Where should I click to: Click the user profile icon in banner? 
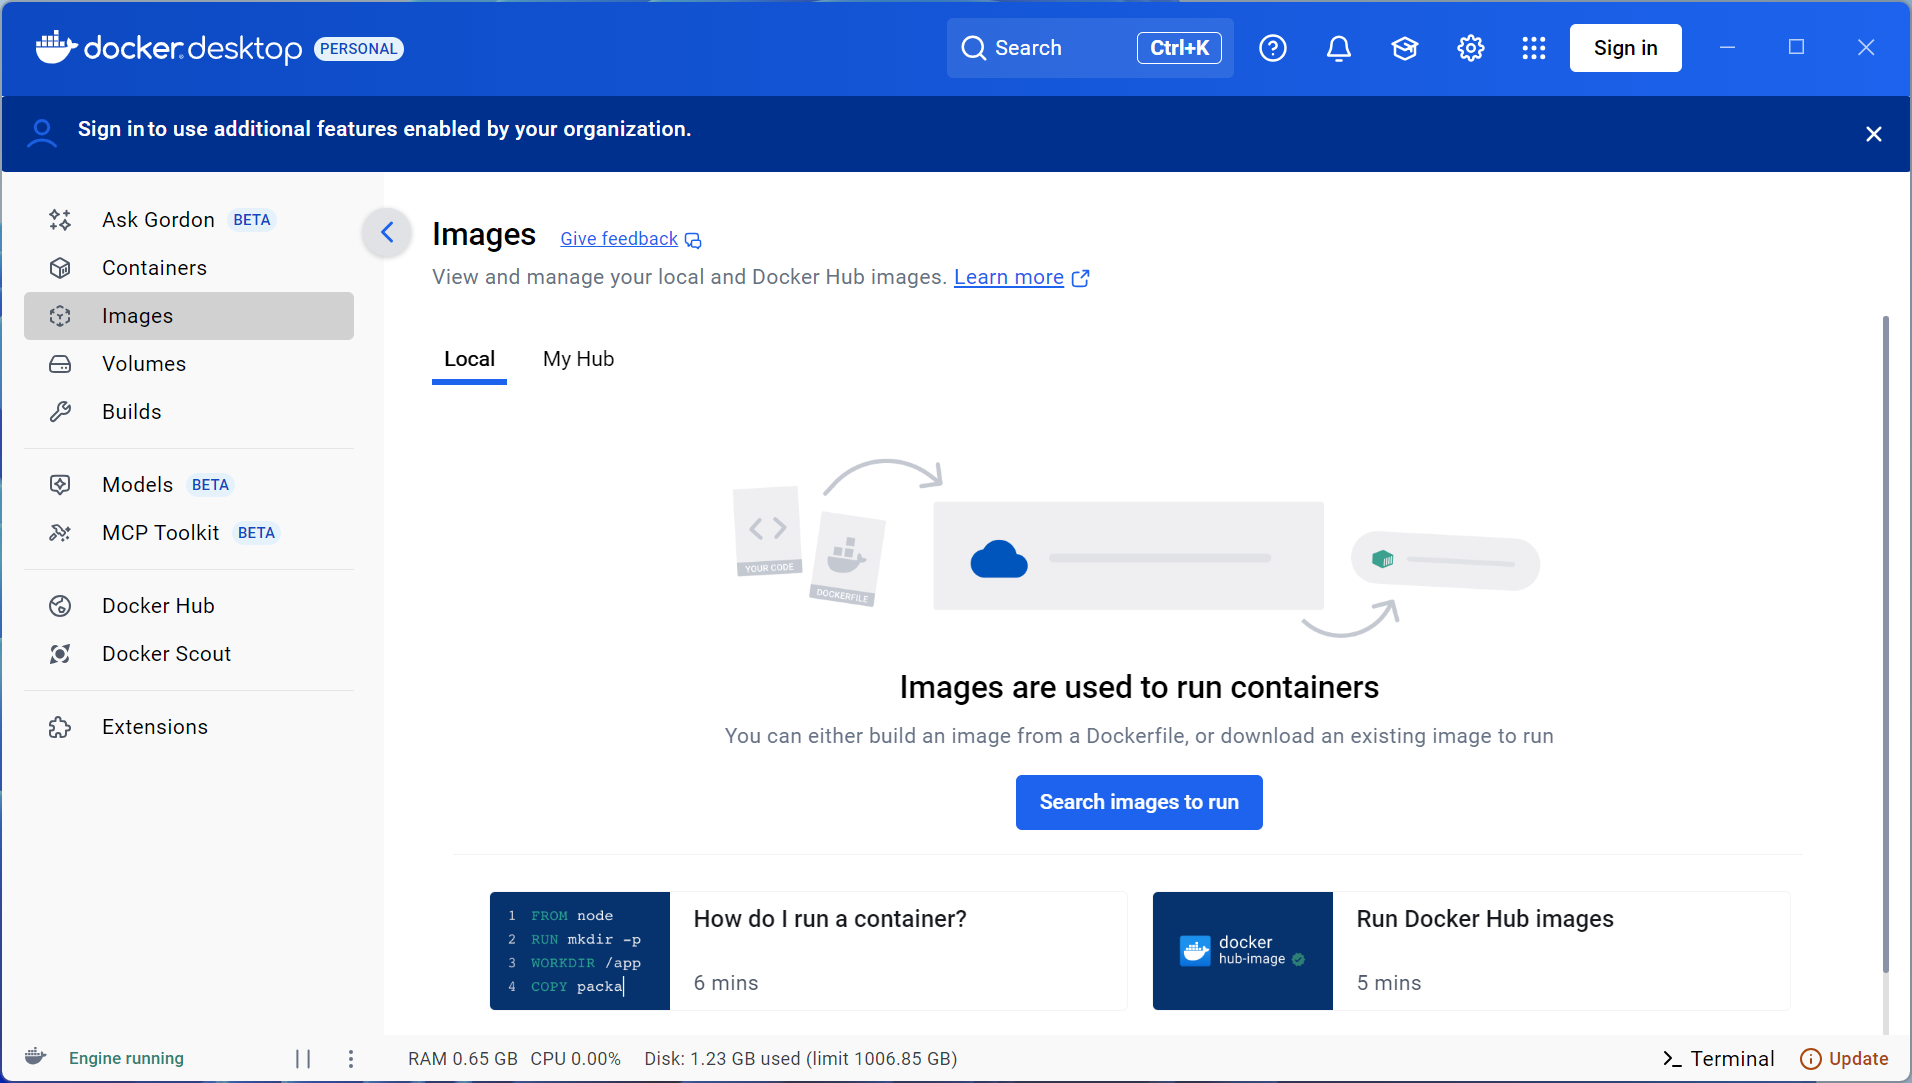click(42, 133)
